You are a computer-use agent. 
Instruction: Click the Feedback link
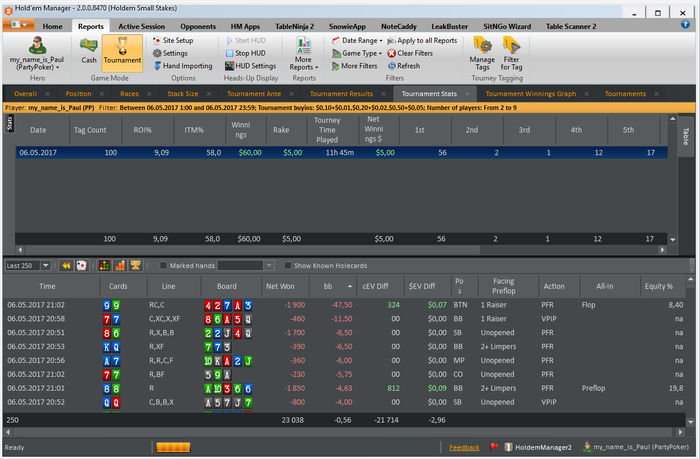pyautogui.click(x=464, y=447)
